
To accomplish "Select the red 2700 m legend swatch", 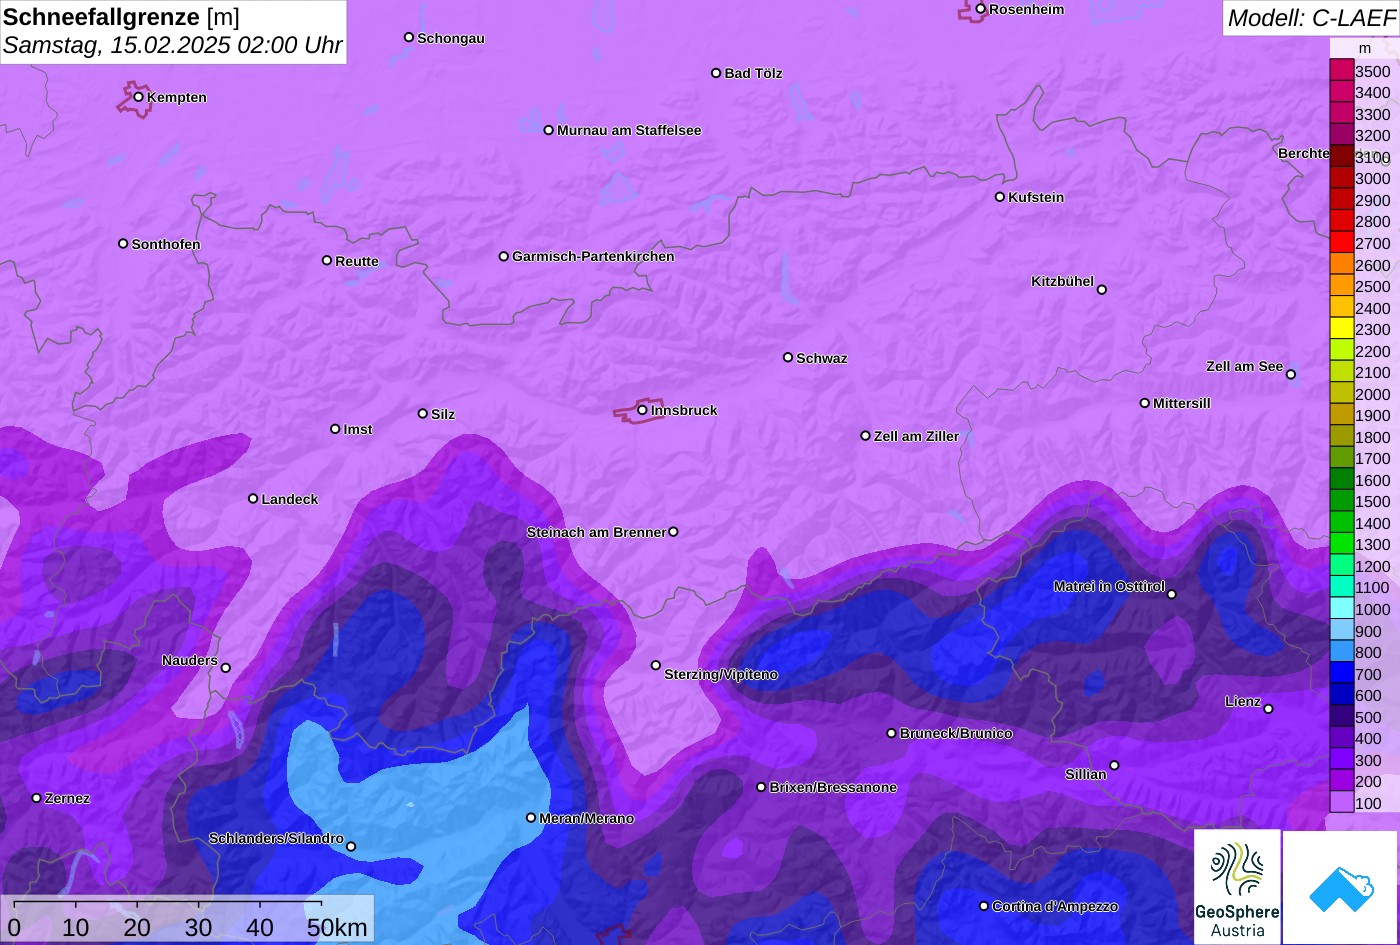I will [x=1341, y=243].
